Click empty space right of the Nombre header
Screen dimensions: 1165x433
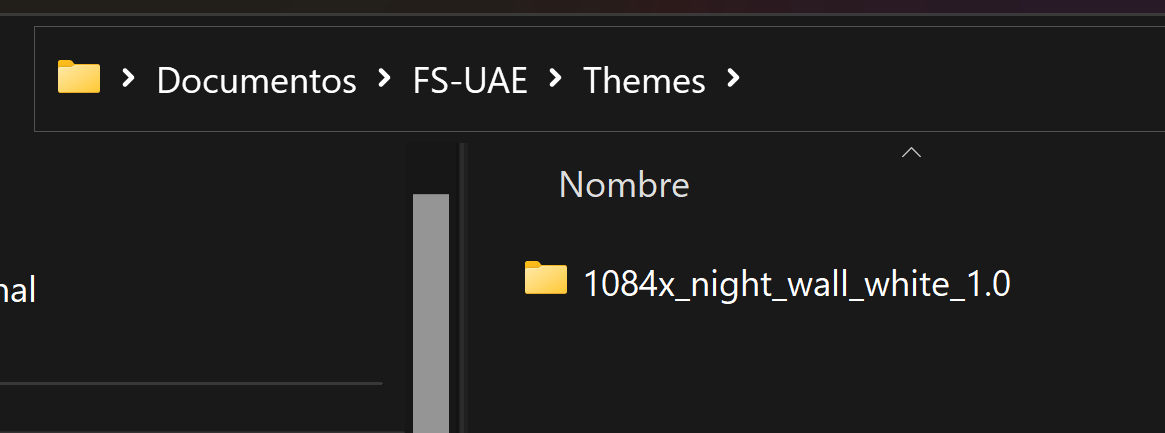1040,184
